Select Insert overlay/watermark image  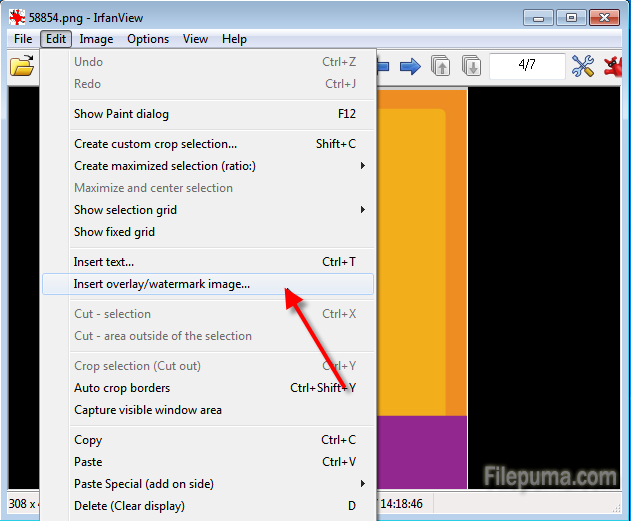162,284
